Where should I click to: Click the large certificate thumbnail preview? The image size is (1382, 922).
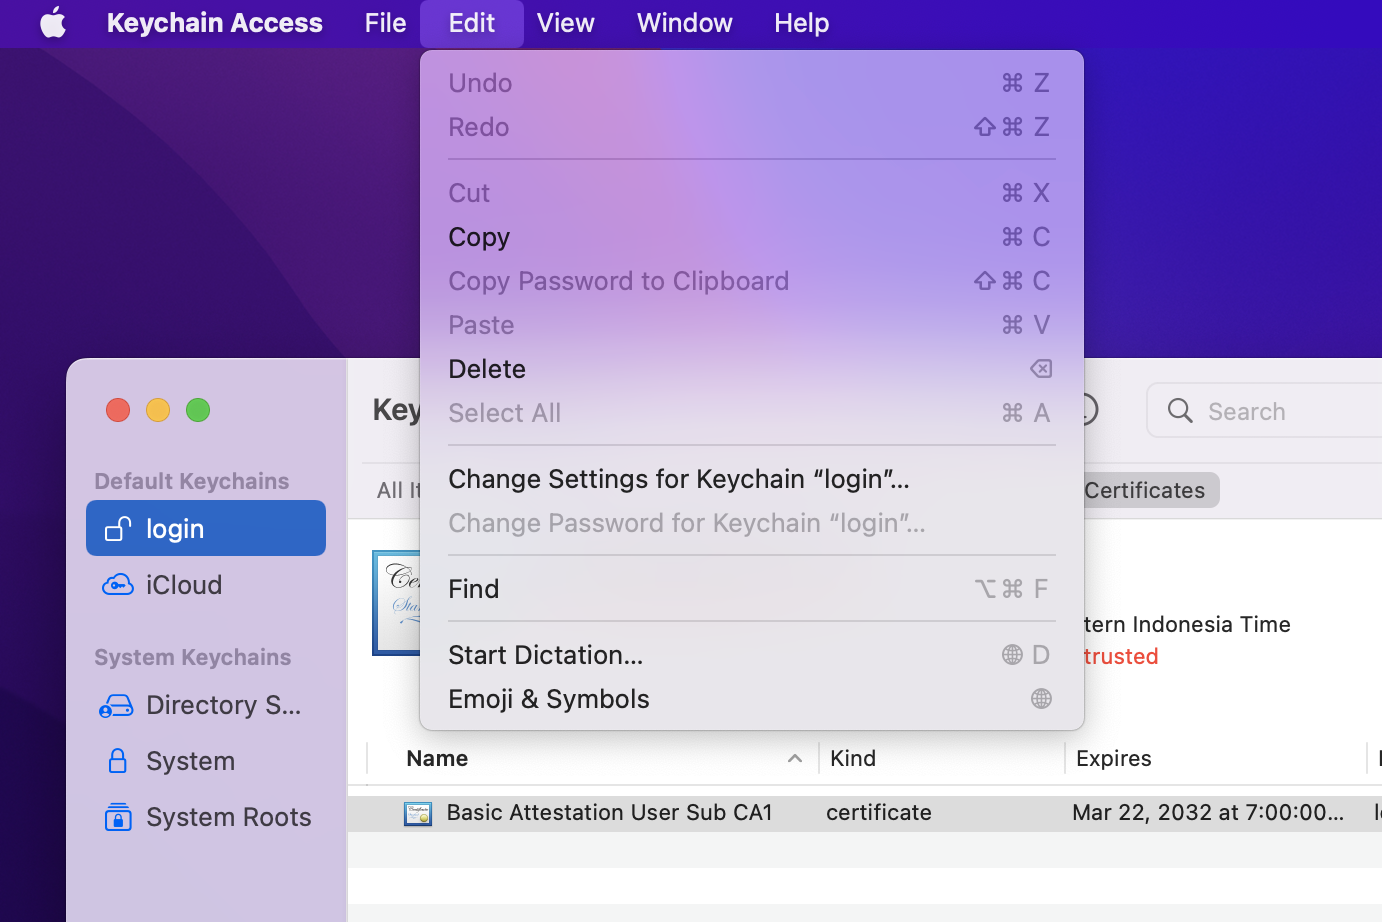396,603
